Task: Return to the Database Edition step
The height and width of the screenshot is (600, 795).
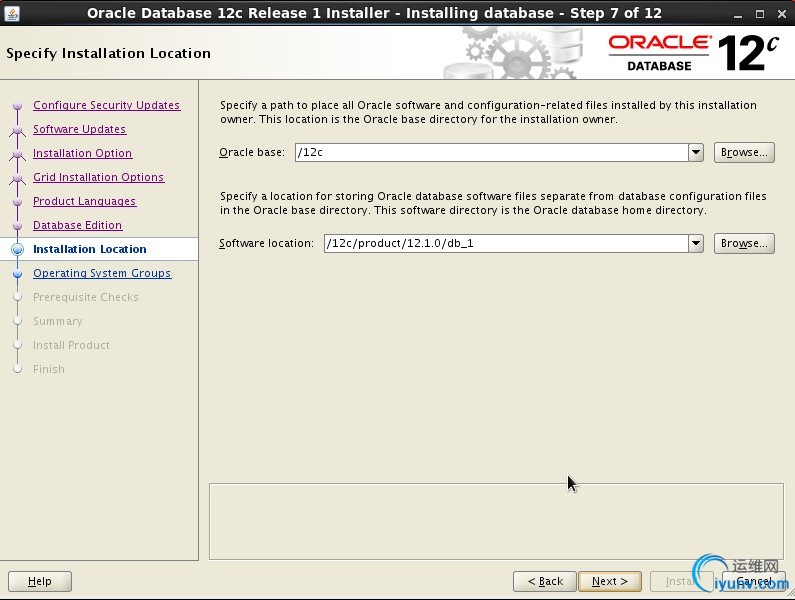Action: pyautogui.click(x=78, y=225)
